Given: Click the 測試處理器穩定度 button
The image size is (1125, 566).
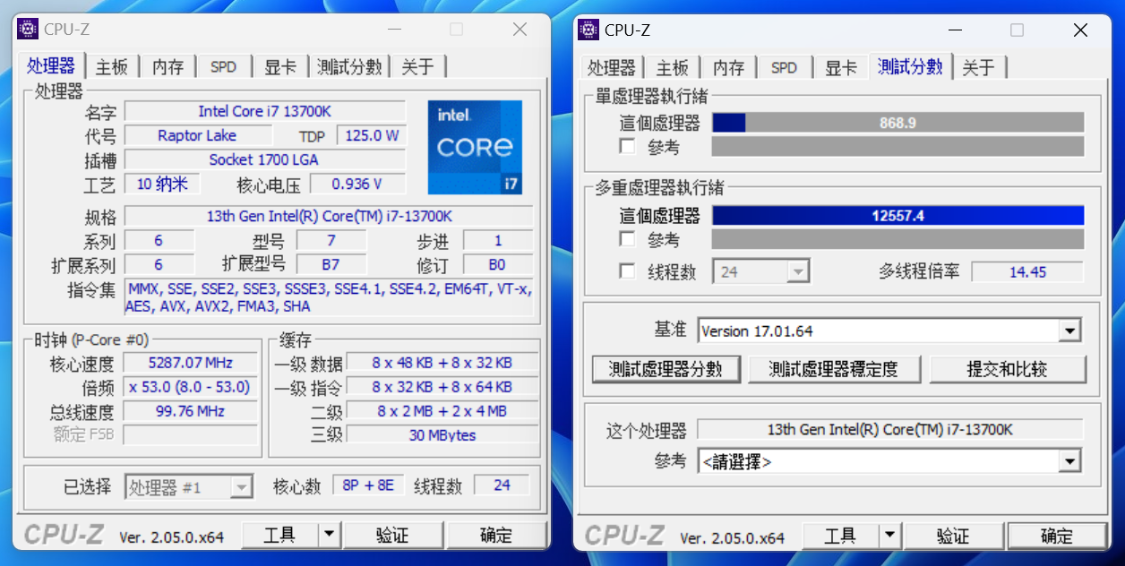Looking at the screenshot, I should point(833,369).
